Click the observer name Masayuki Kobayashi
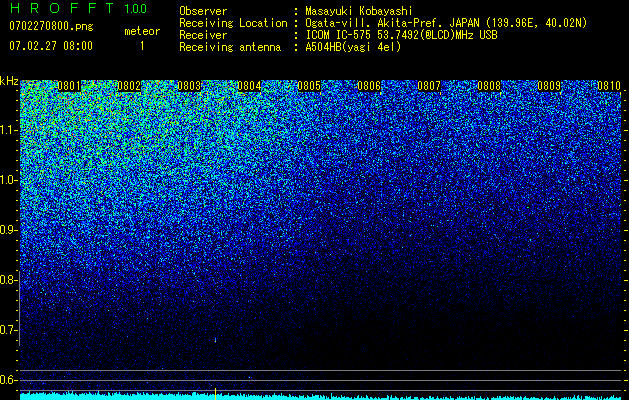Image resolution: width=629 pixels, height=400 pixels. click(x=359, y=11)
